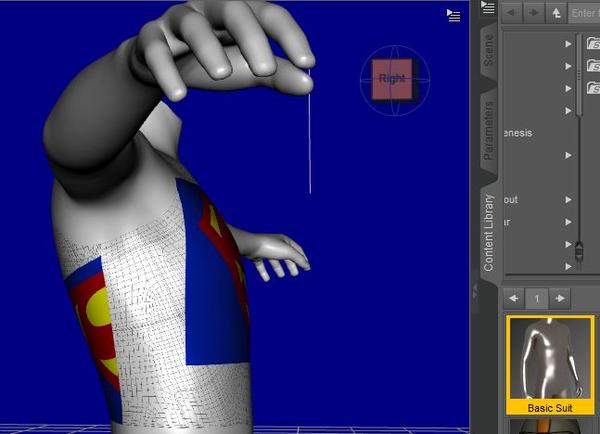The width and height of the screenshot is (600, 434).
Task: Expand the bottom-most row in the content tree
Action: point(568,266)
